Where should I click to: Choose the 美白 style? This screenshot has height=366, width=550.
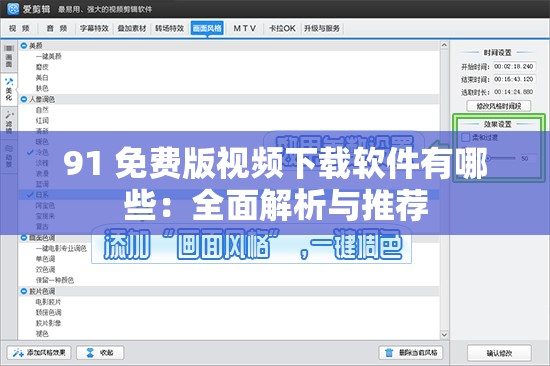pyautogui.click(x=42, y=78)
